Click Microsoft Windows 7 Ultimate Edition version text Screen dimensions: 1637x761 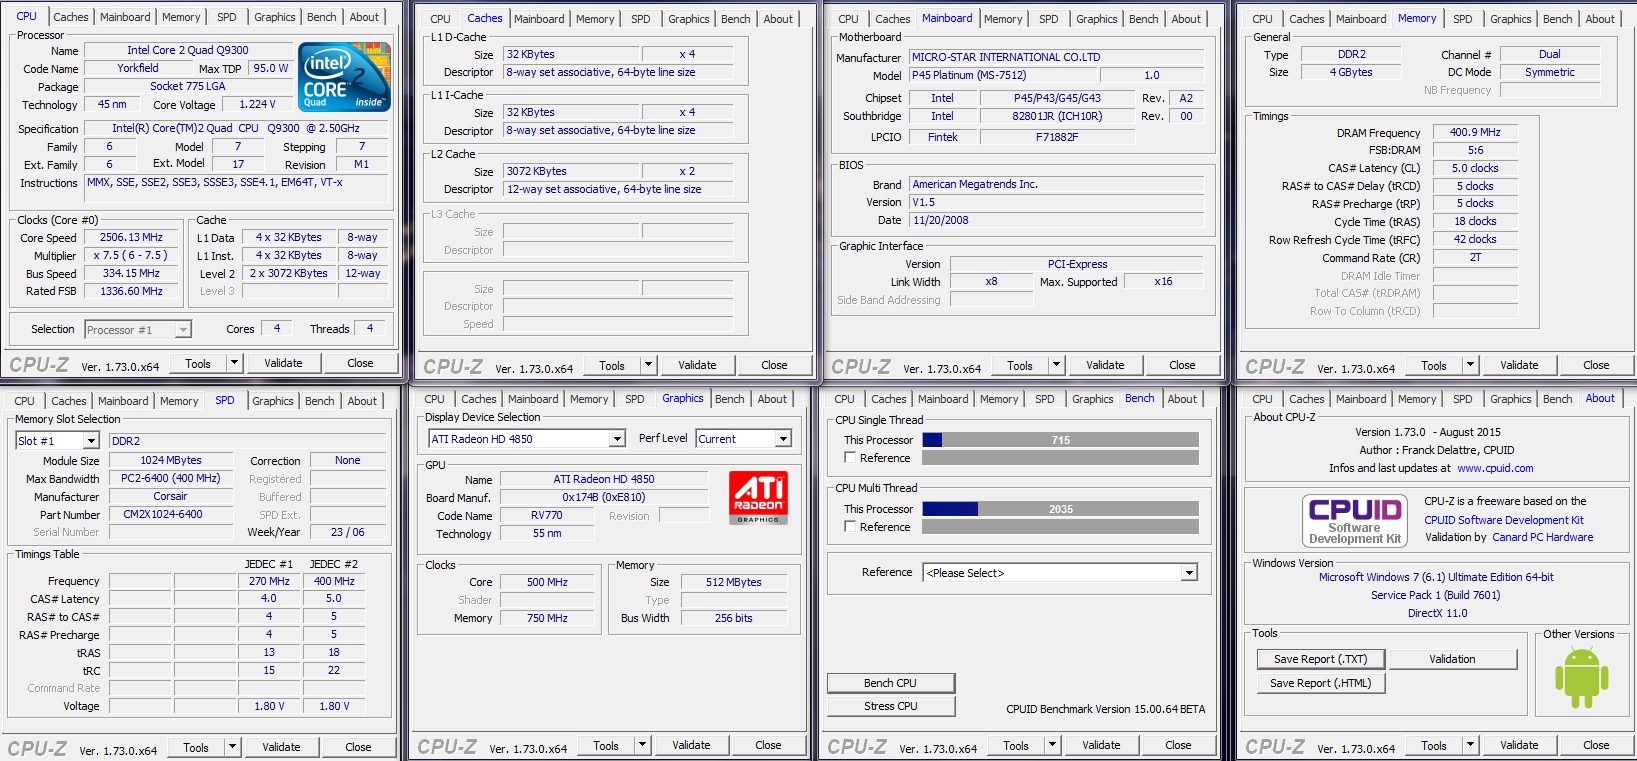click(x=1436, y=577)
